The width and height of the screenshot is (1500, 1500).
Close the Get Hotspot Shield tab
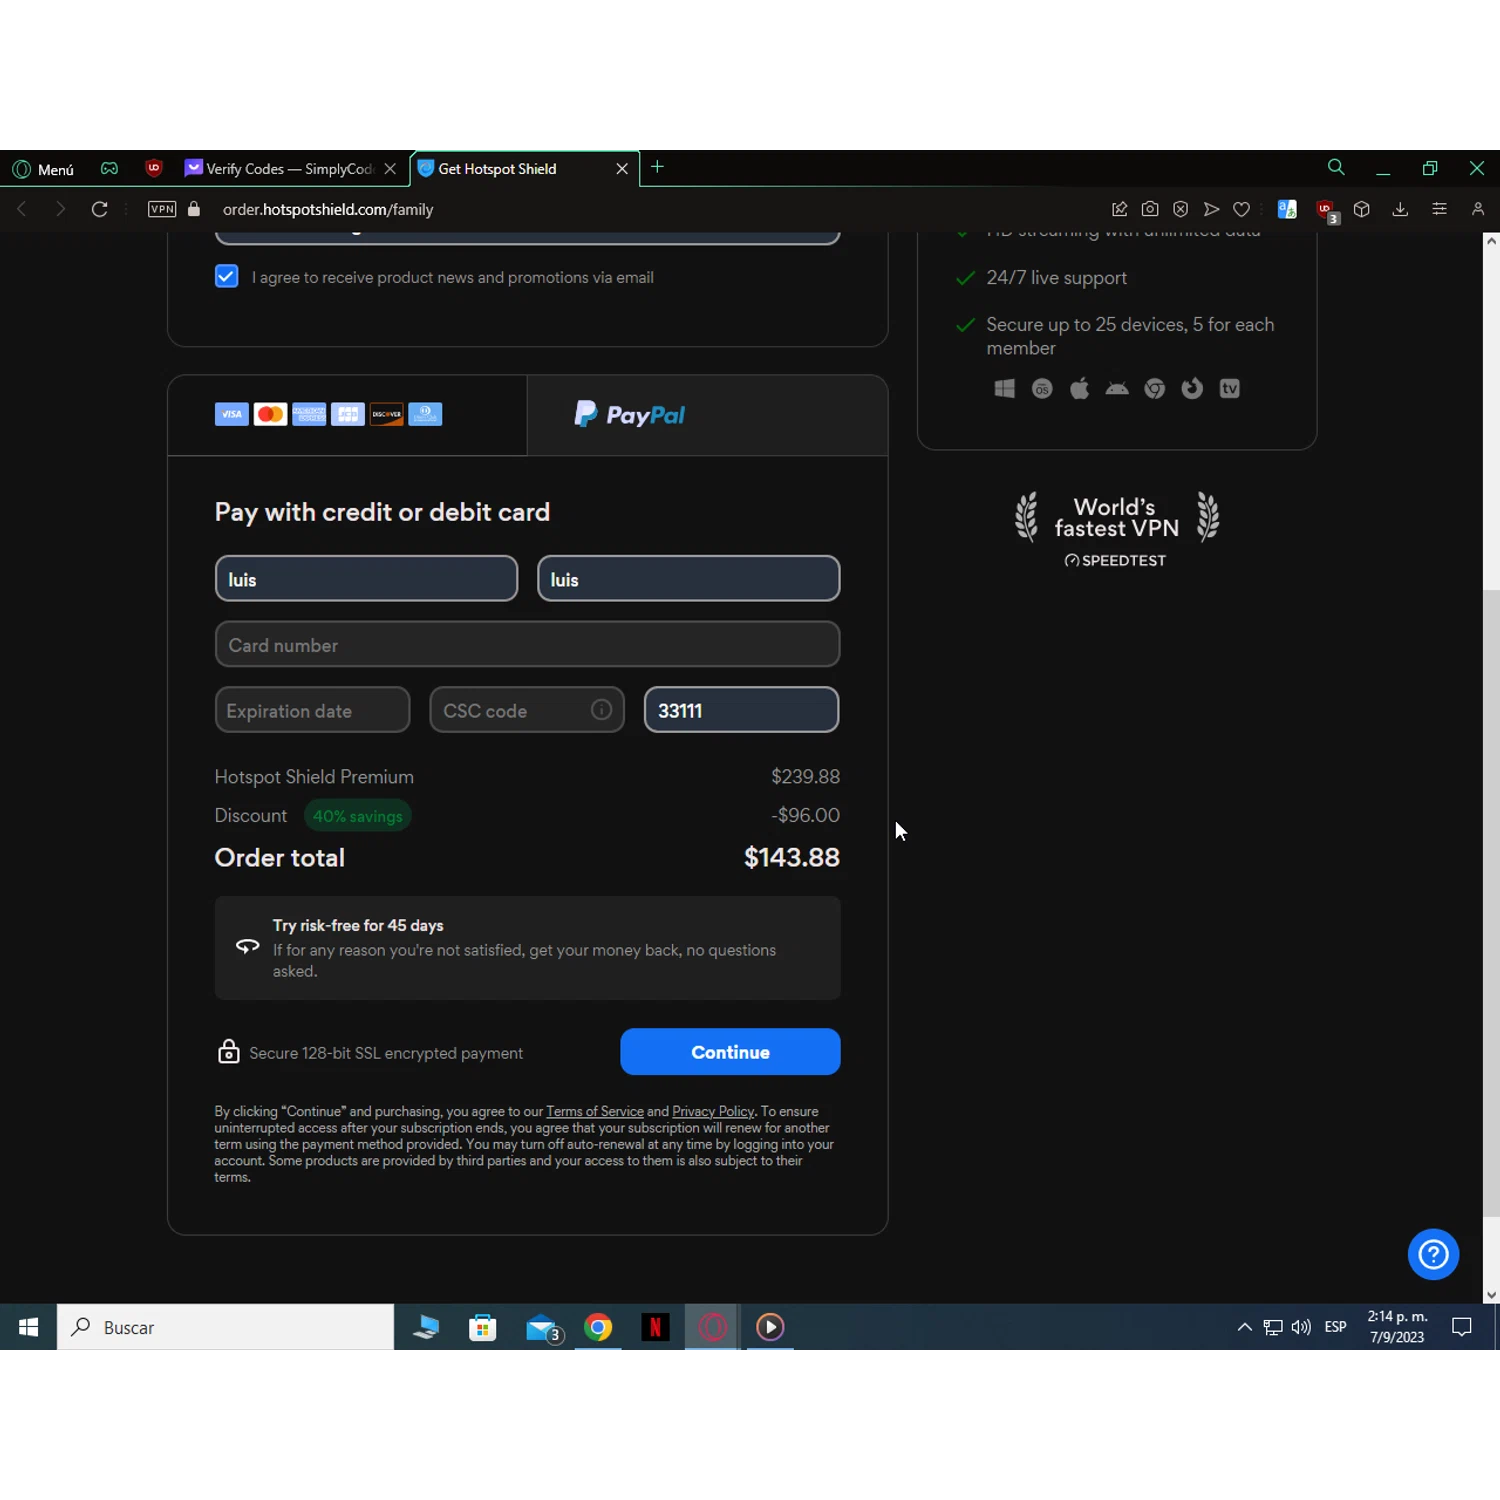[x=622, y=169]
